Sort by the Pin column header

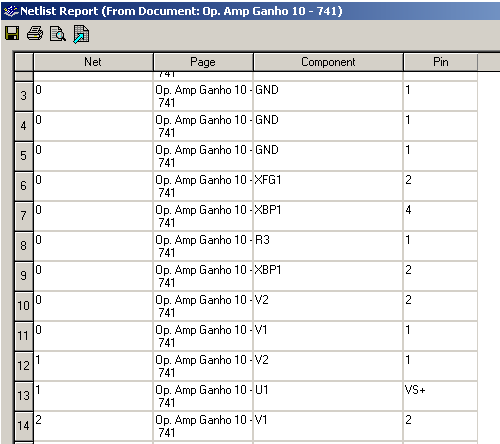pyautogui.click(x=440, y=62)
